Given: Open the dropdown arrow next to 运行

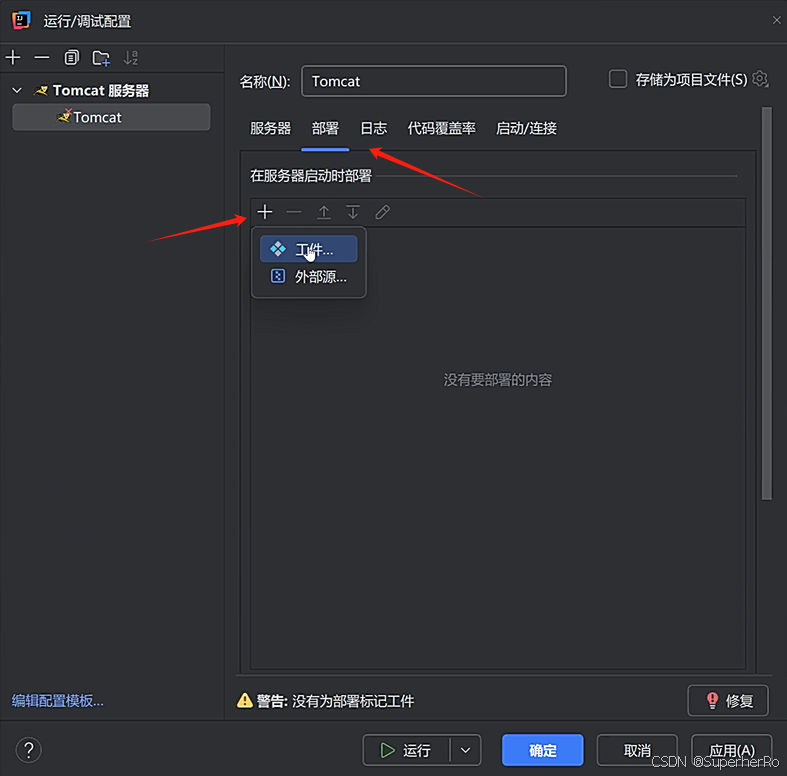Looking at the screenshot, I should click(465, 750).
